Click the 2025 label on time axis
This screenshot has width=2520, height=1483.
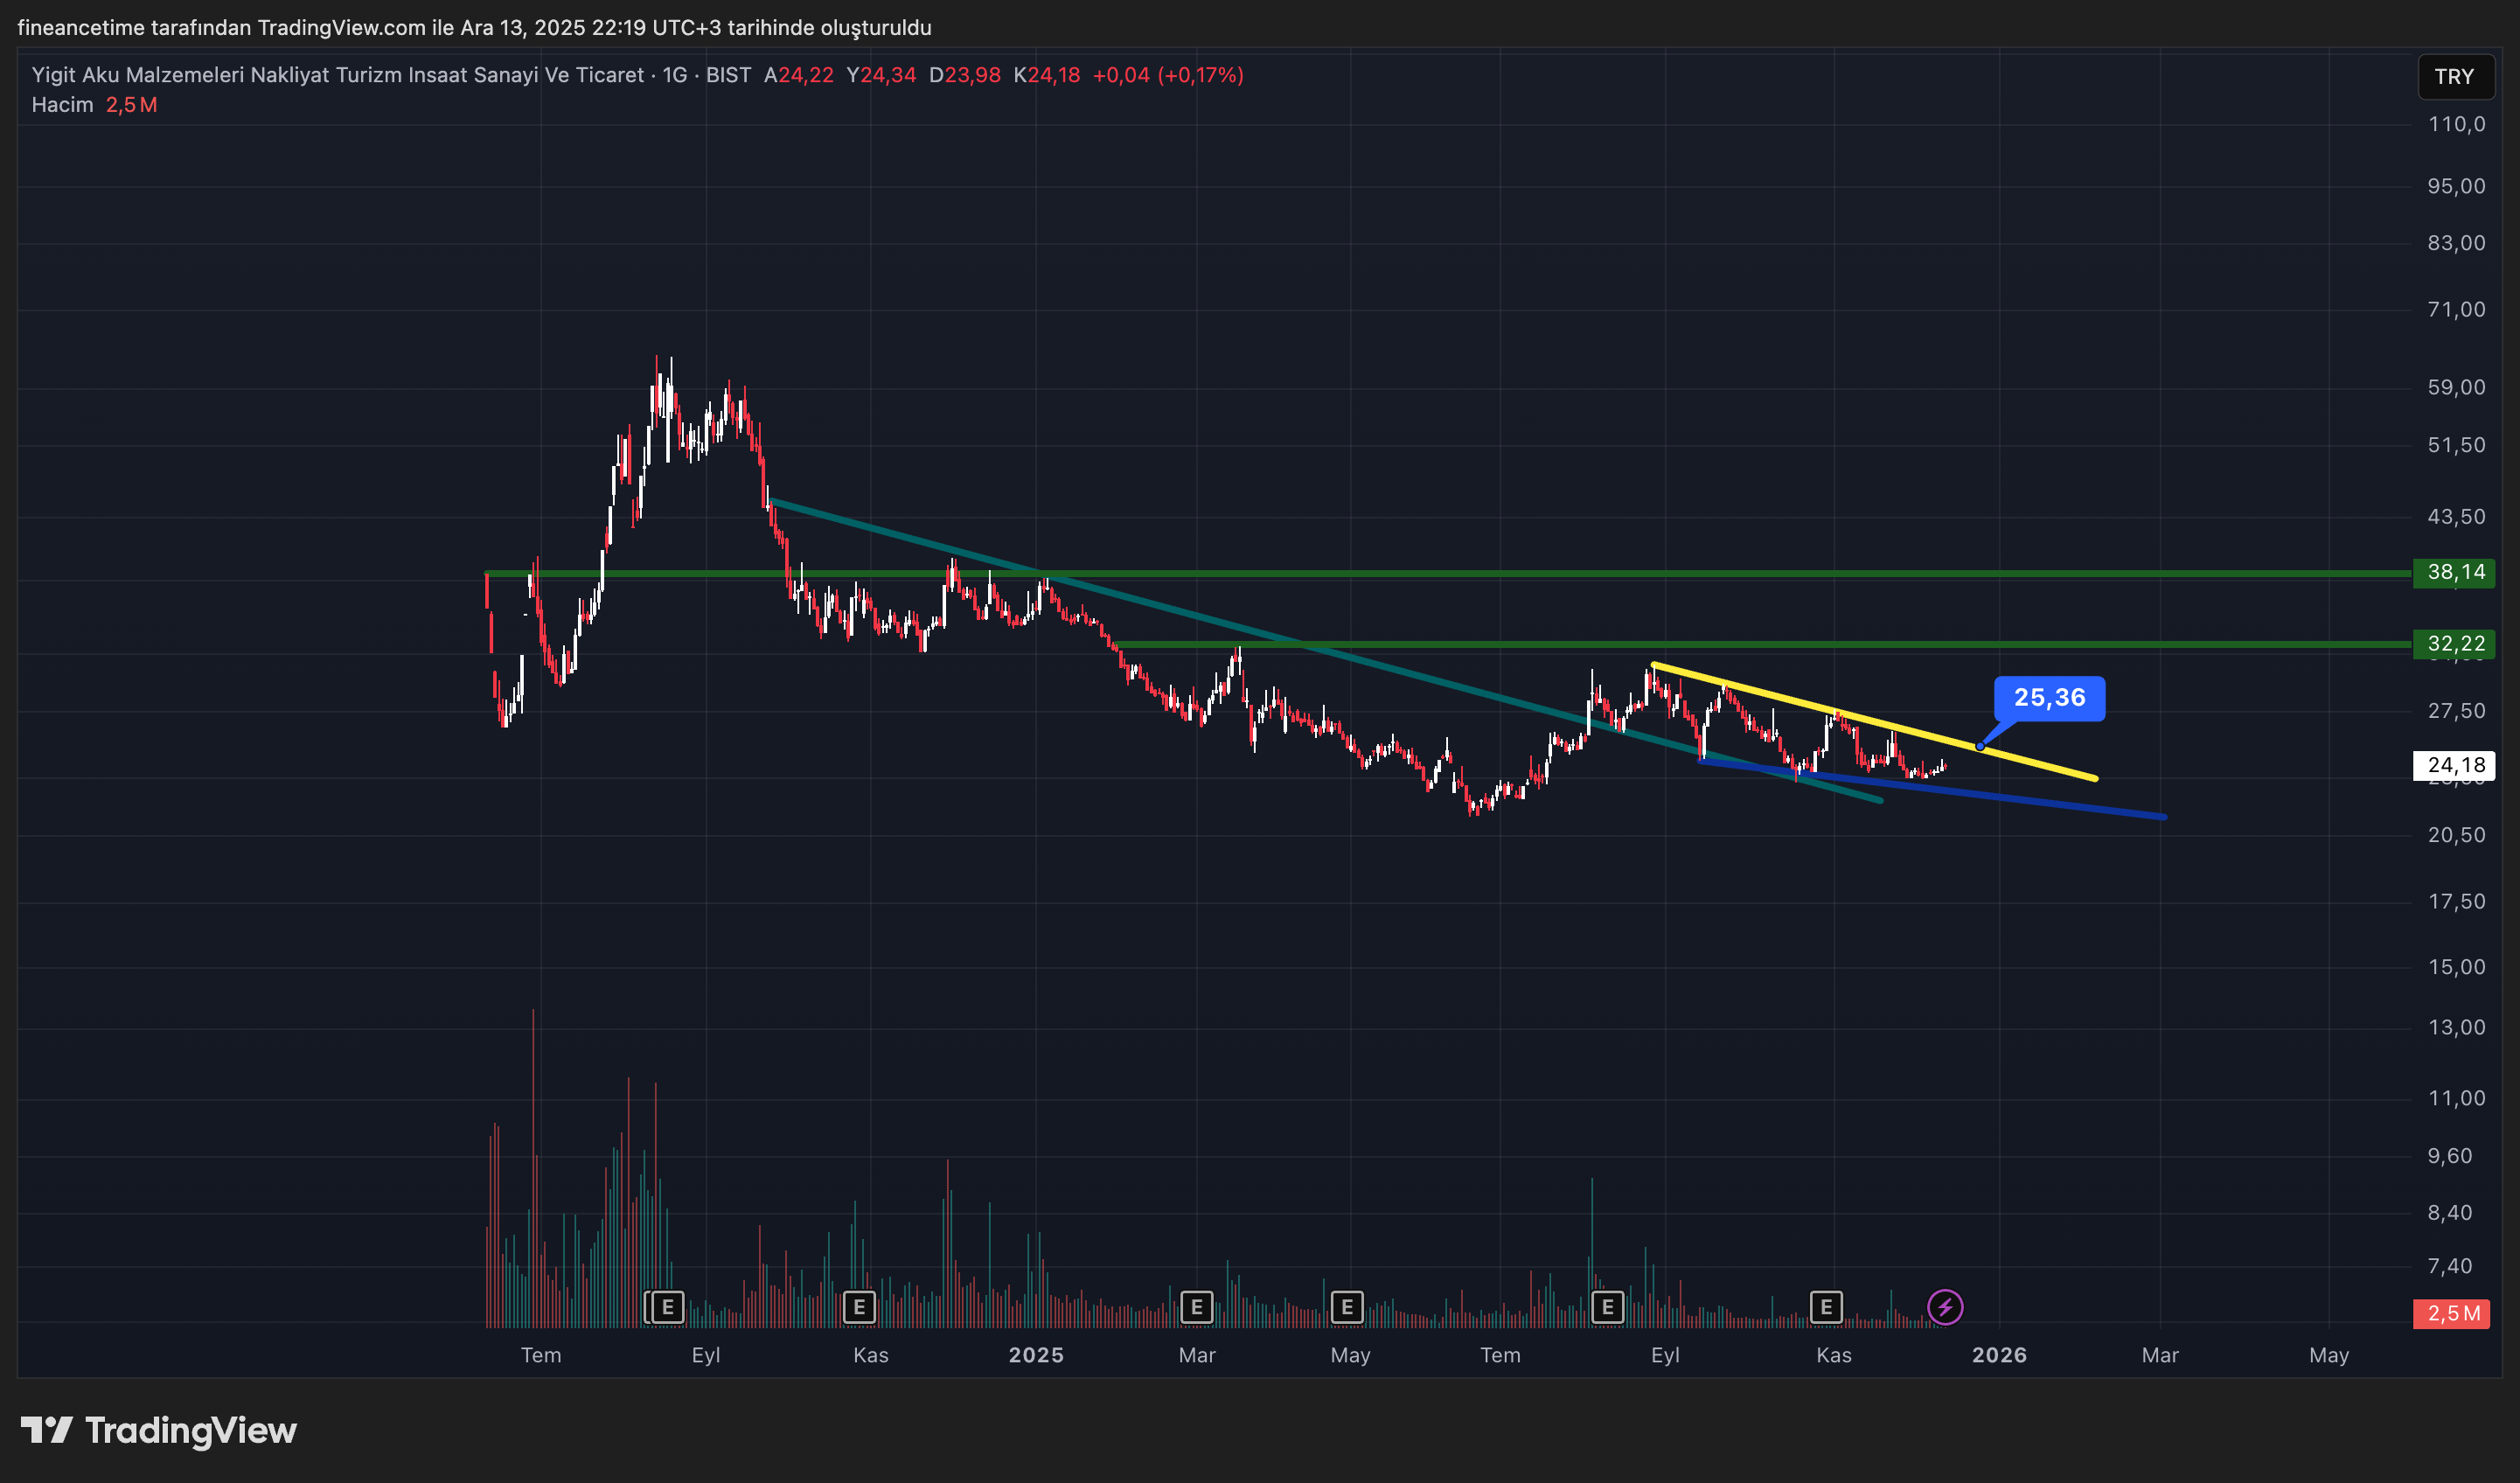click(x=1035, y=1355)
